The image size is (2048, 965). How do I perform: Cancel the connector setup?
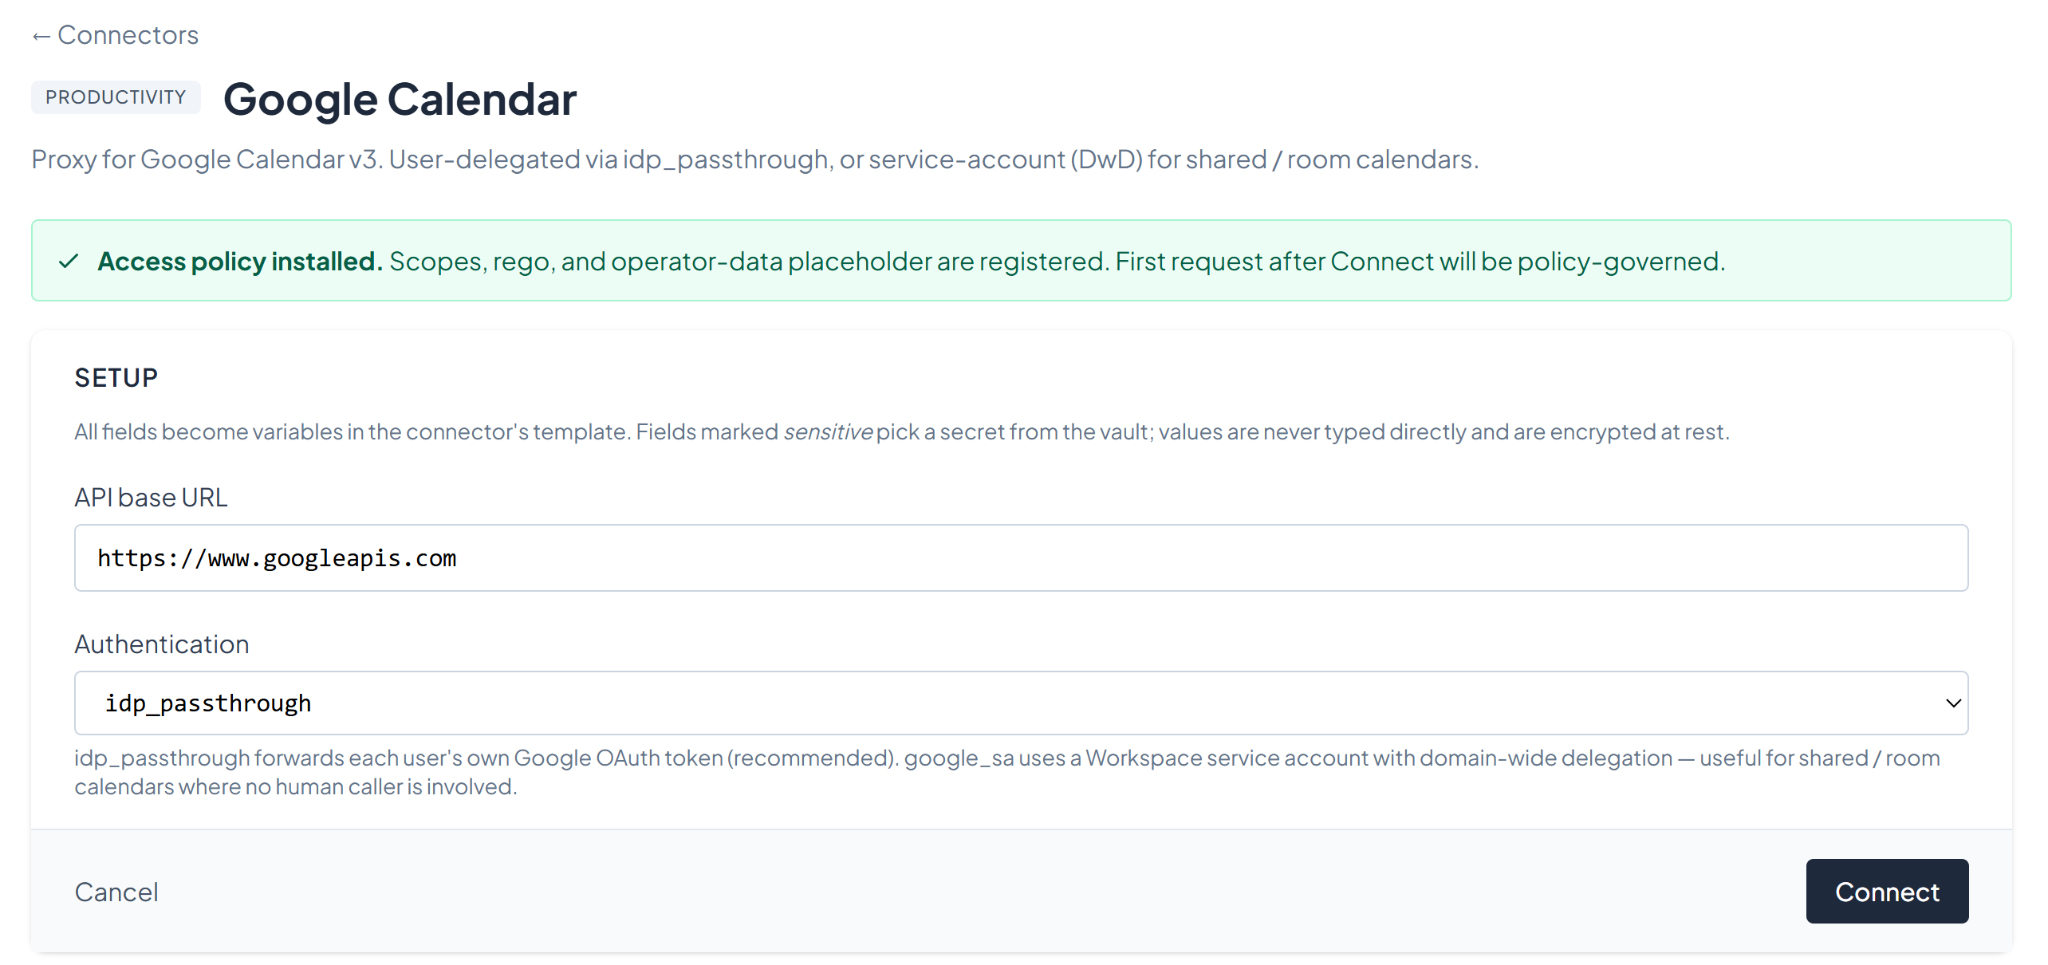point(116,892)
